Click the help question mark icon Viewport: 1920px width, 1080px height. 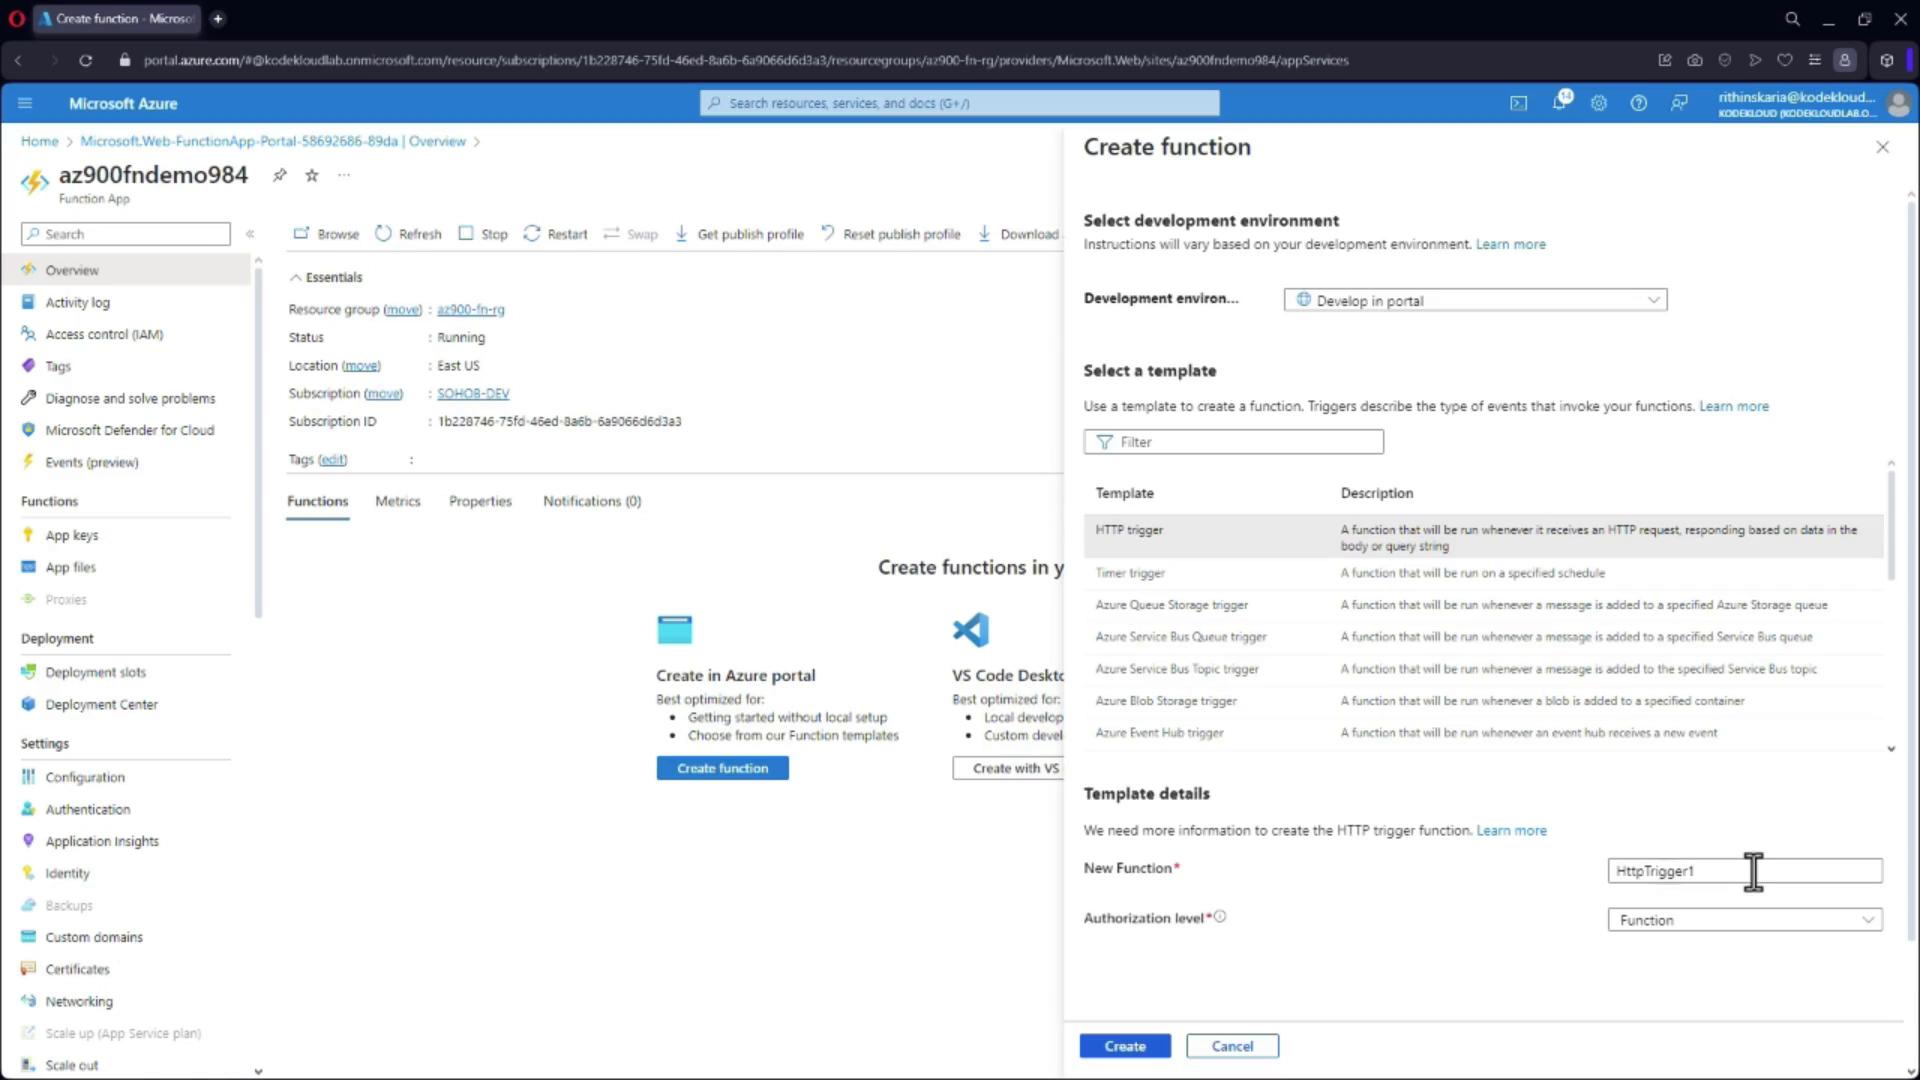pyautogui.click(x=1638, y=103)
